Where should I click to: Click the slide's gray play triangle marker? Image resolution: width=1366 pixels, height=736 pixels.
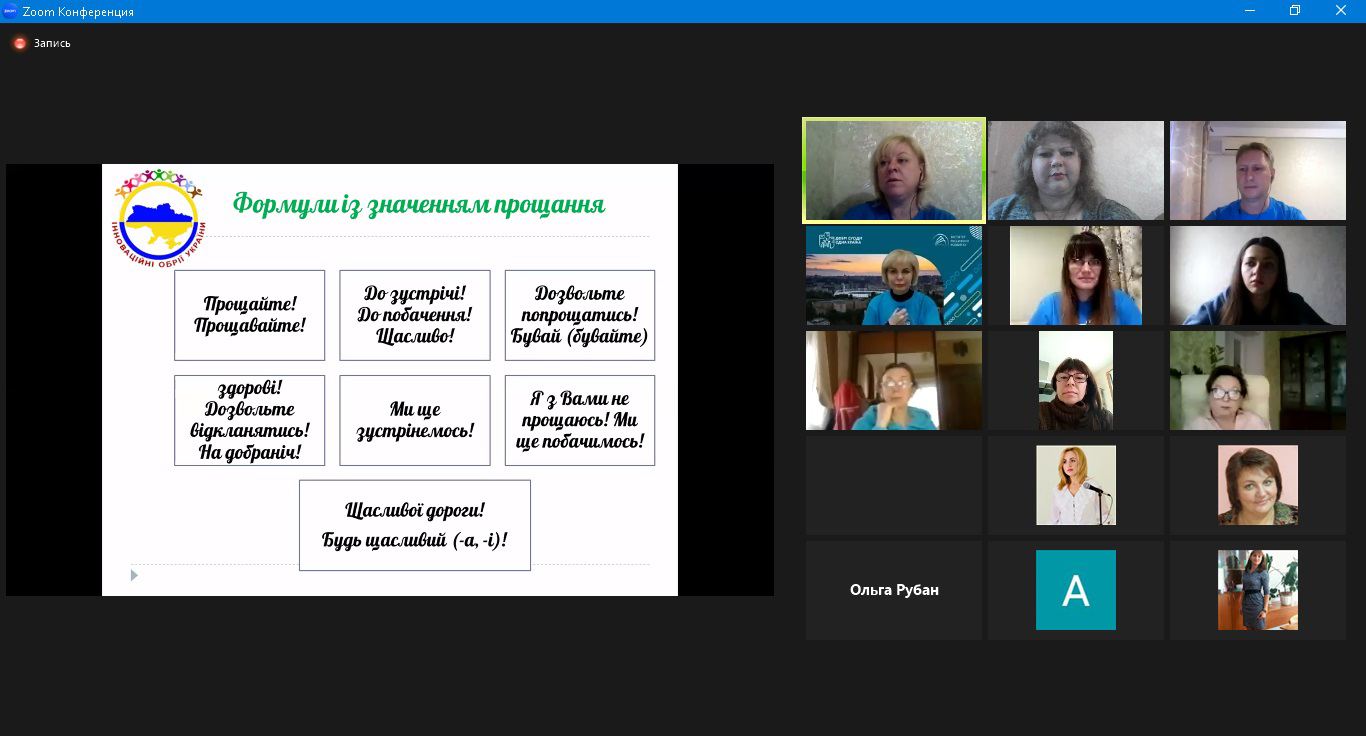tap(134, 575)
